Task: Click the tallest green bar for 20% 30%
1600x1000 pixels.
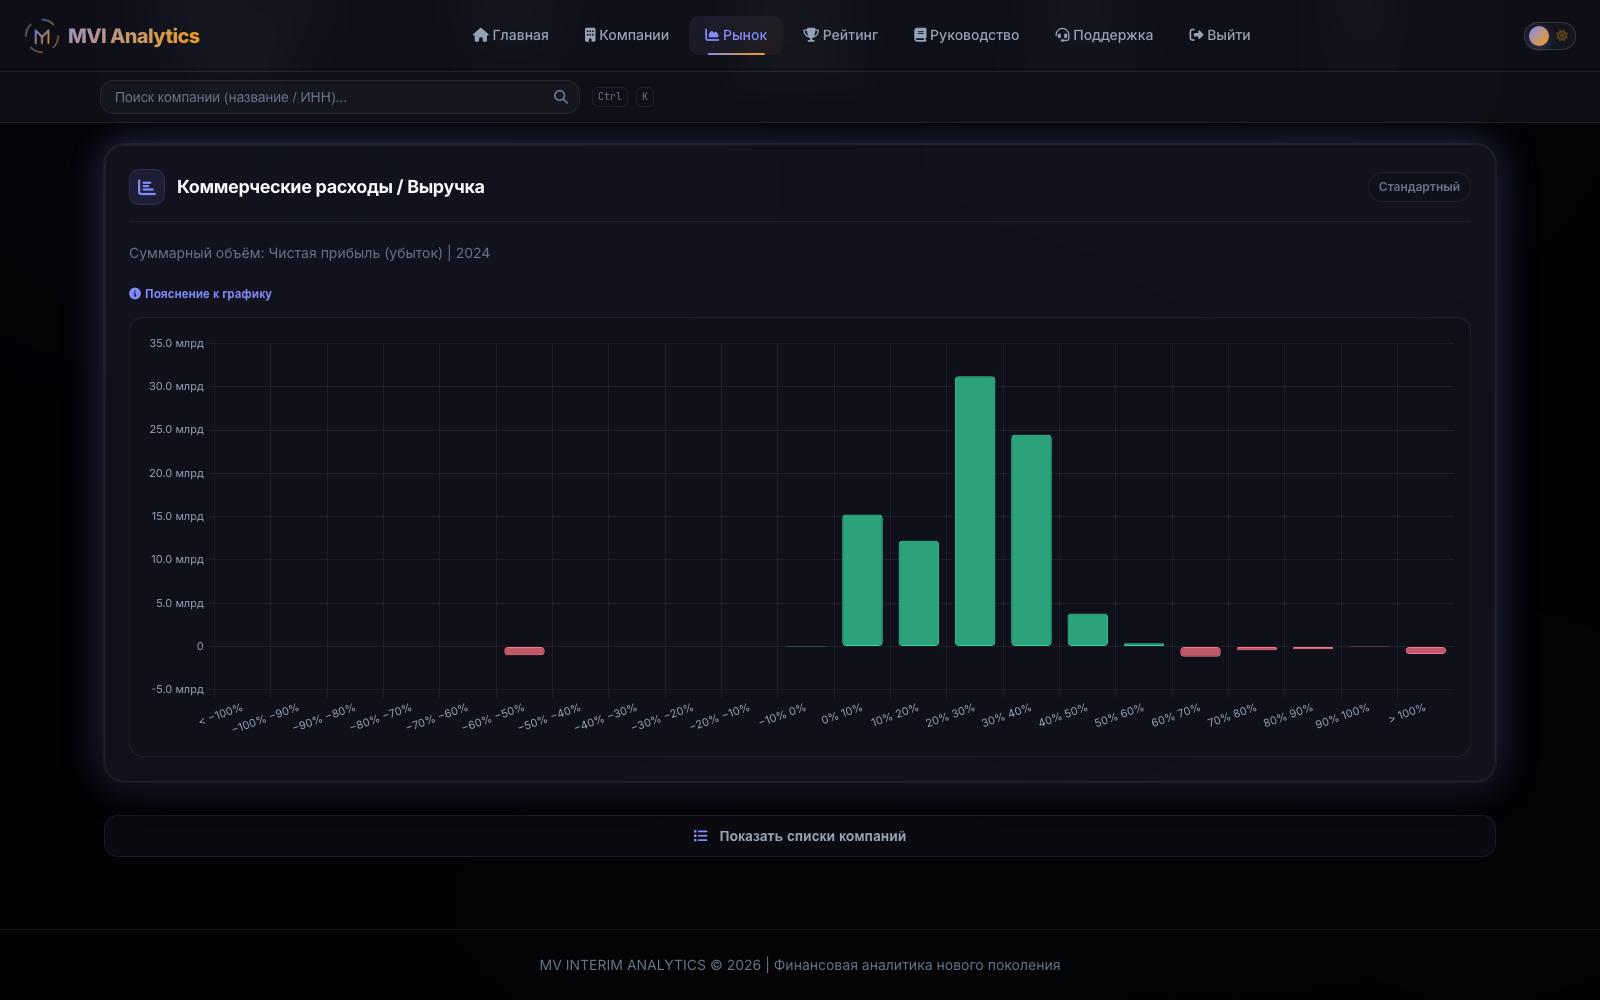Action: tap(975, 511)
